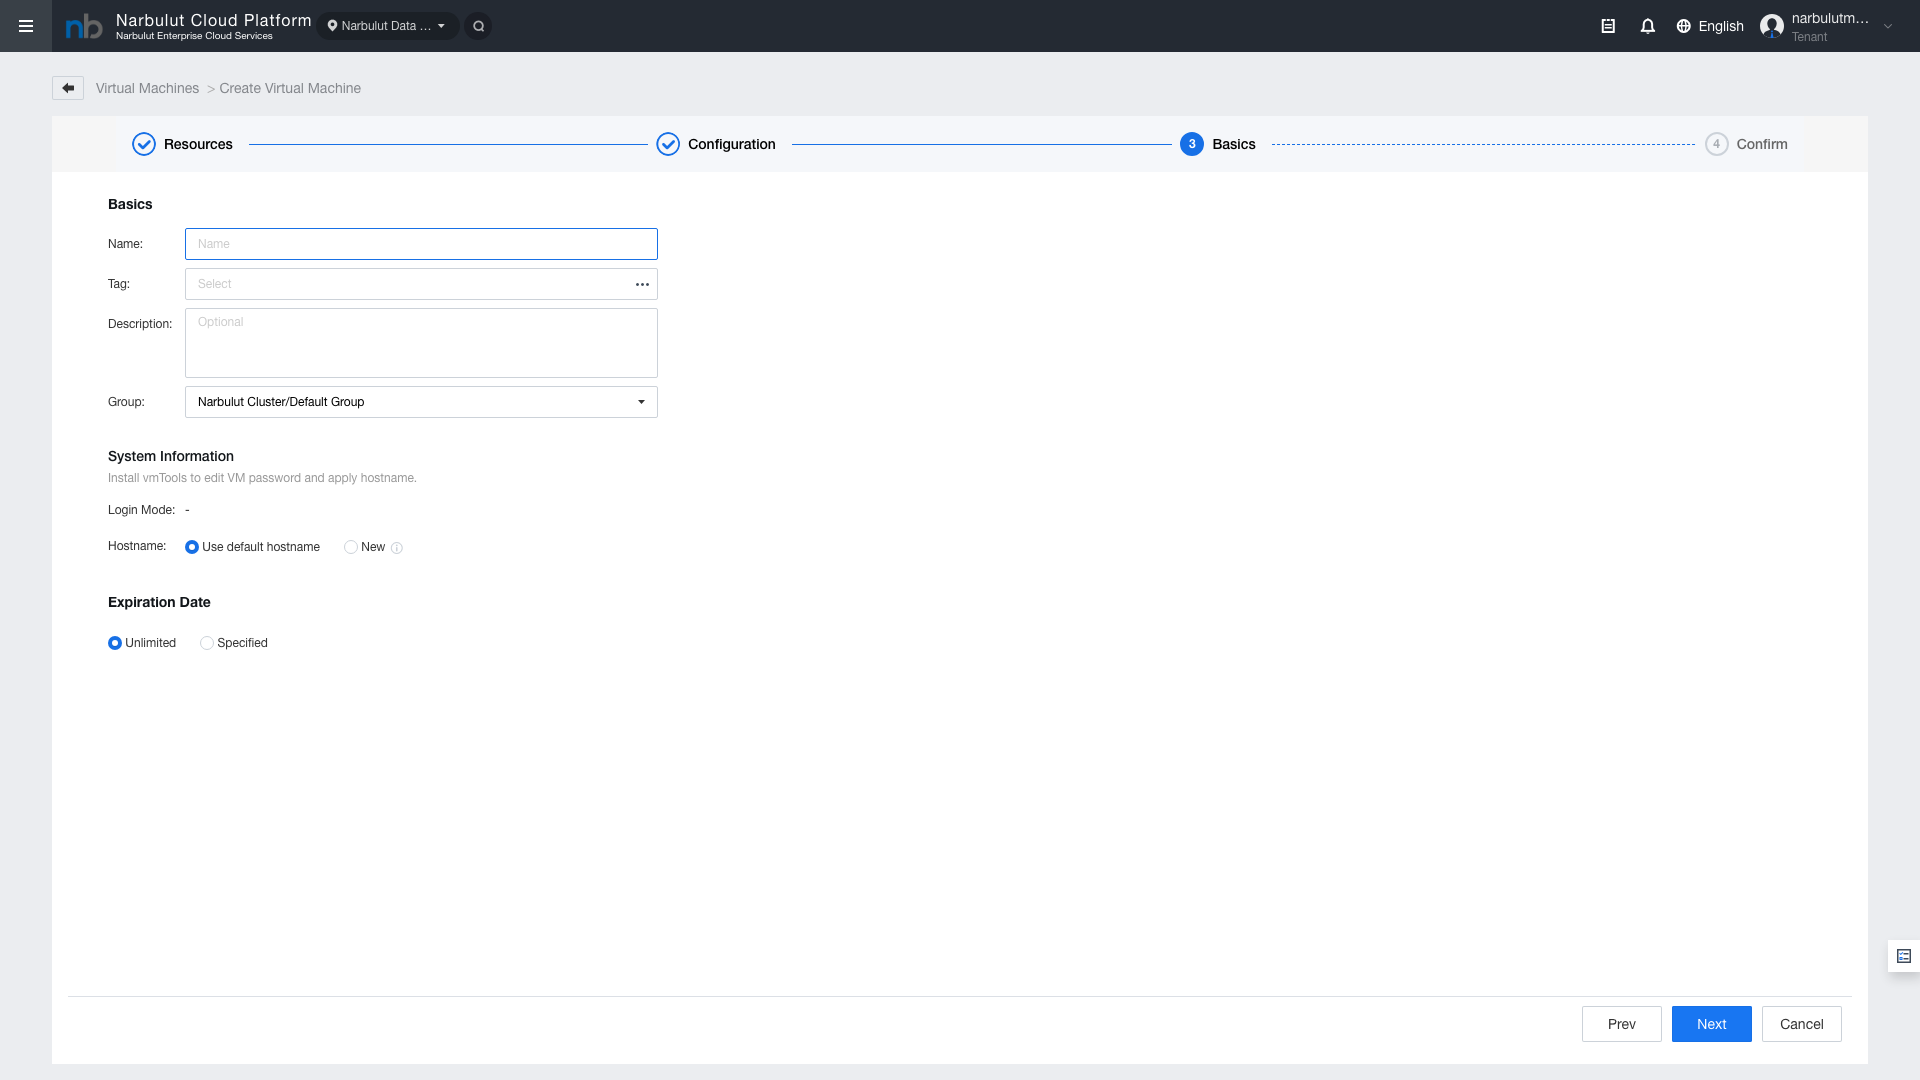Click the Narbulut Cloud Platform title

[214, 20]
